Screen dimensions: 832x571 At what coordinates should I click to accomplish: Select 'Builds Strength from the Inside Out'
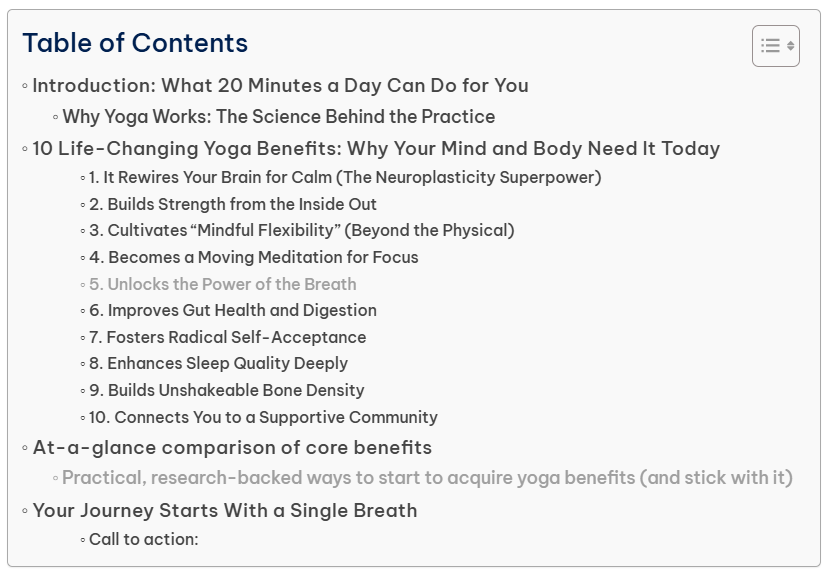pyautogui.click(x=233, y=204)
